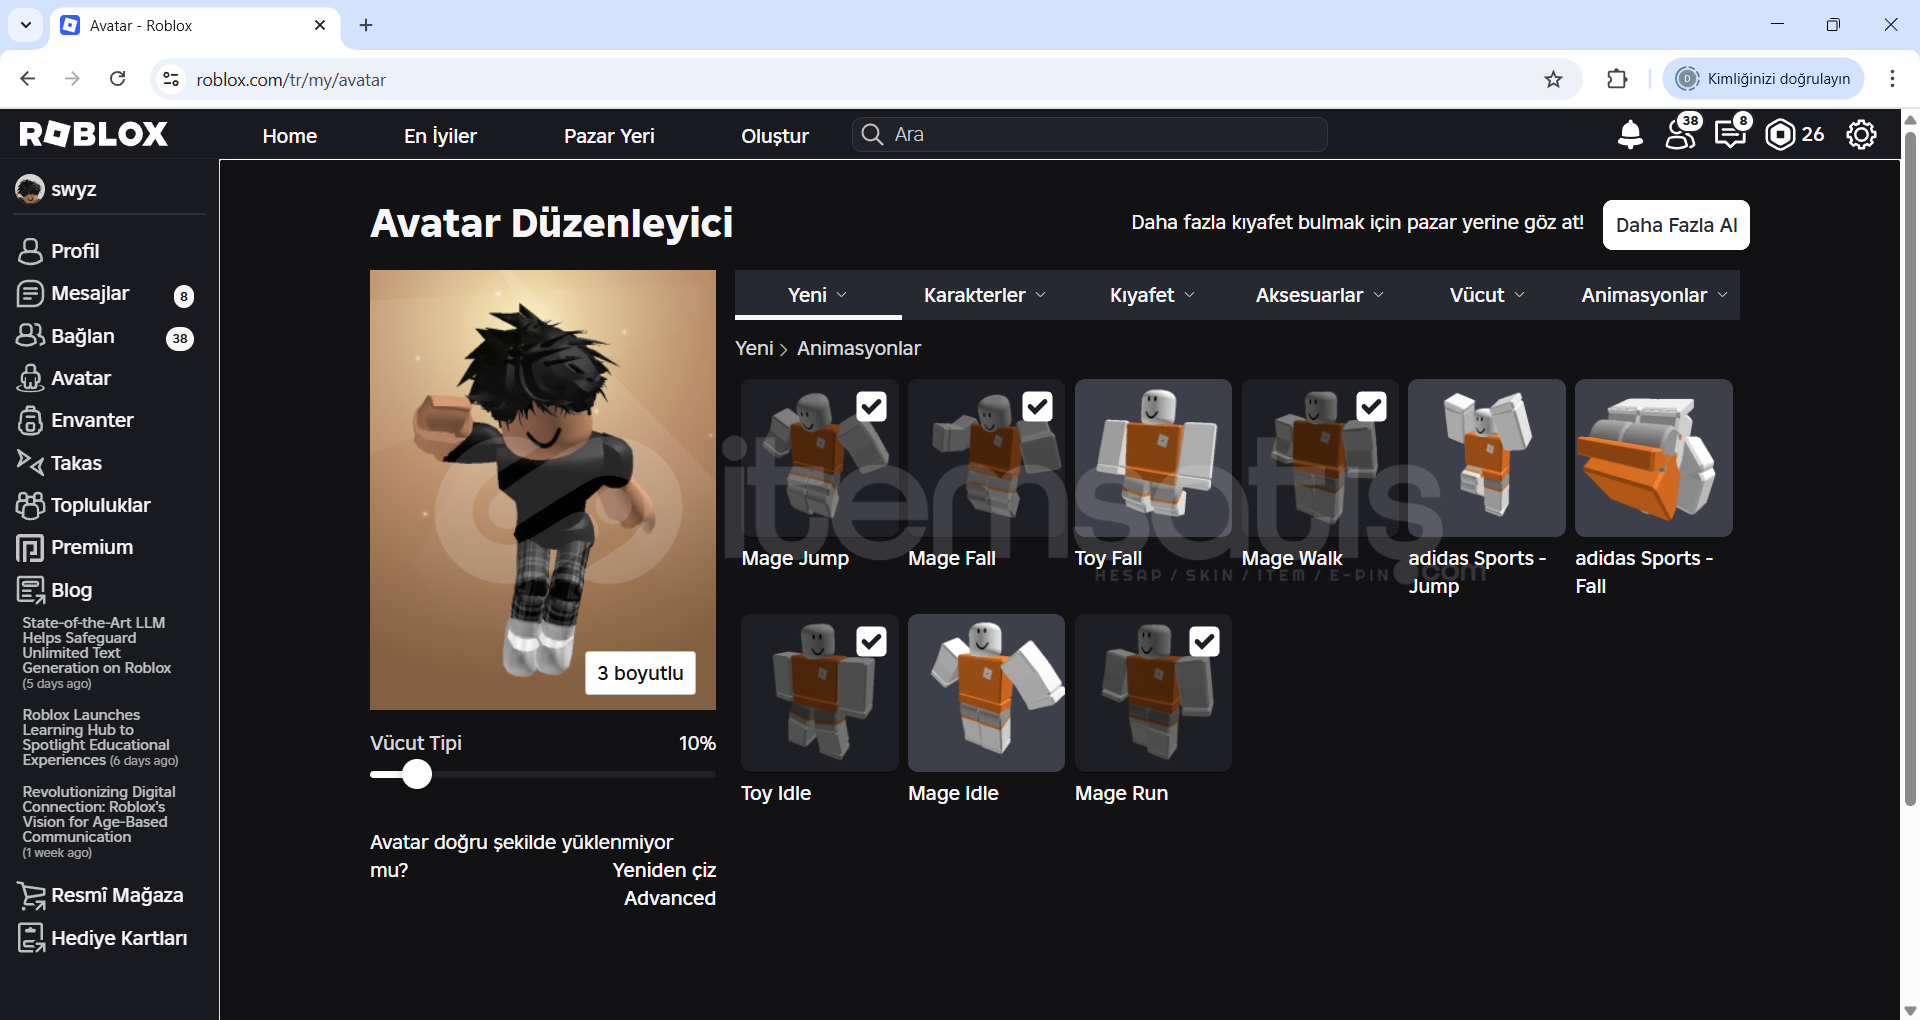Viewport: 1920px width, 1020px height.
Task: Uncheck the Mage Run animation
Action: (1205, 641)
